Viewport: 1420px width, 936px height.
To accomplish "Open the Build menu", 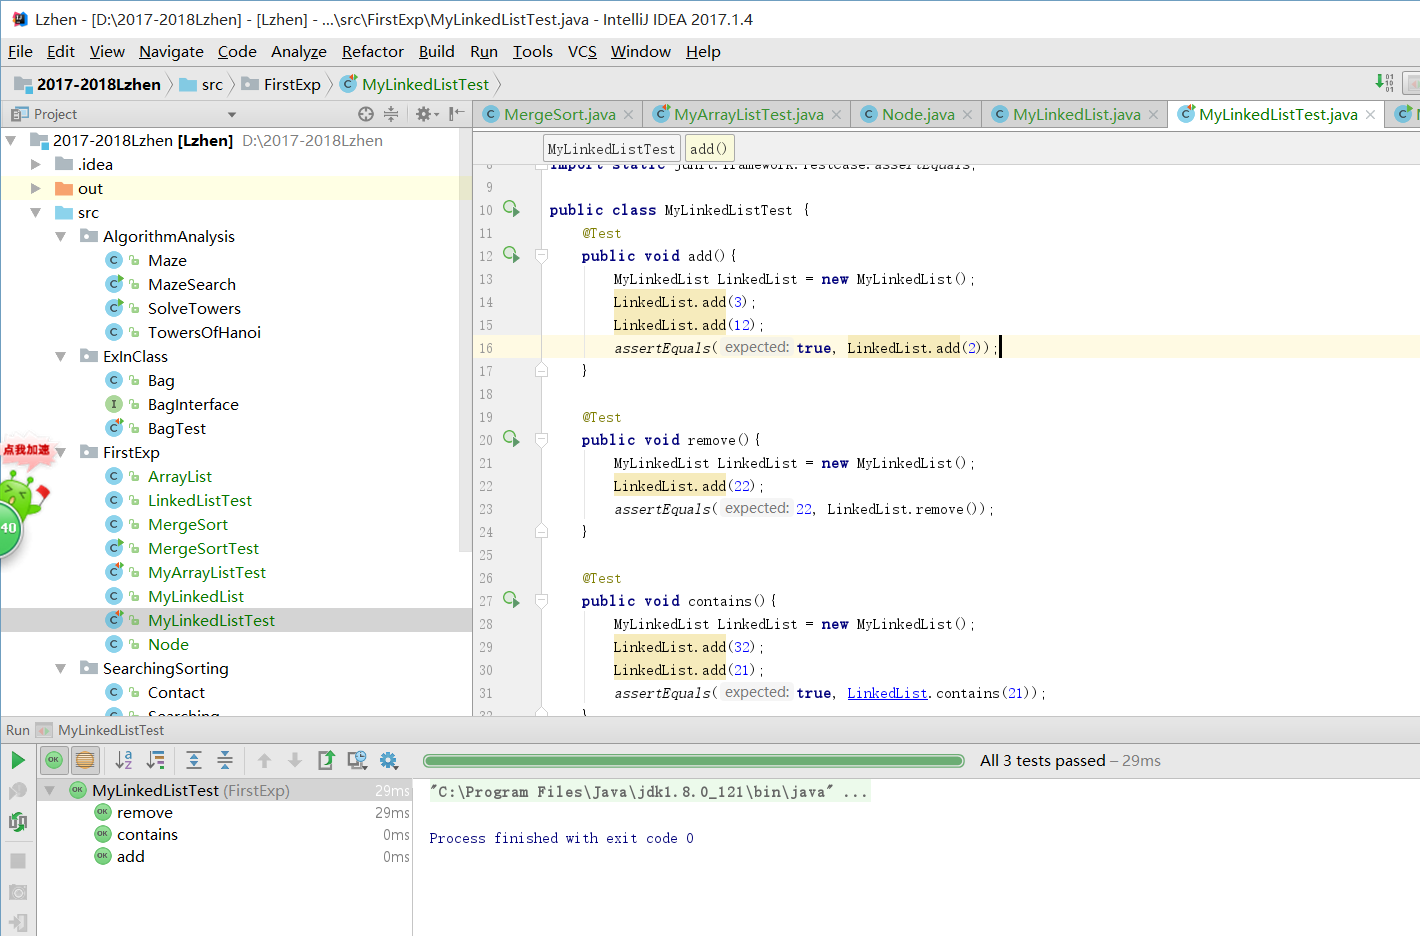I will click(436, 52).
